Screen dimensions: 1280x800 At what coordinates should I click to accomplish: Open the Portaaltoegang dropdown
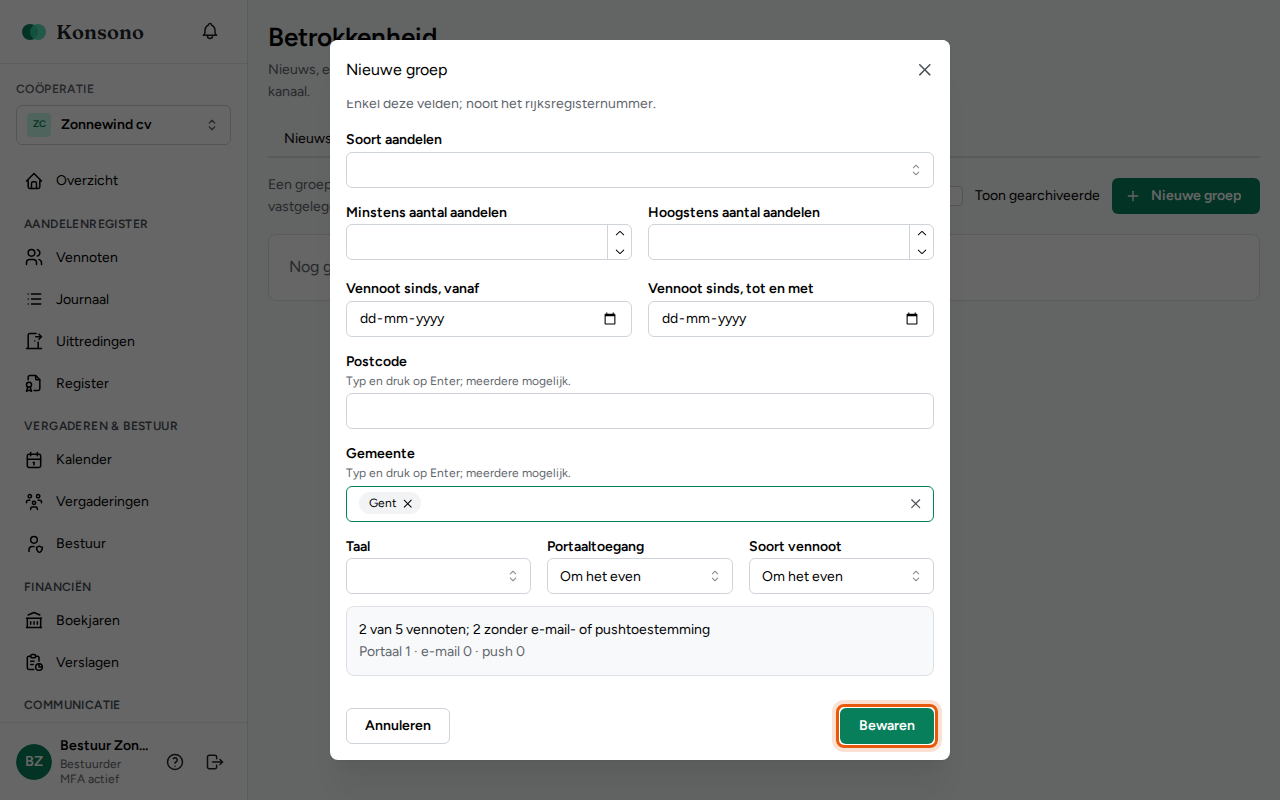640,576
